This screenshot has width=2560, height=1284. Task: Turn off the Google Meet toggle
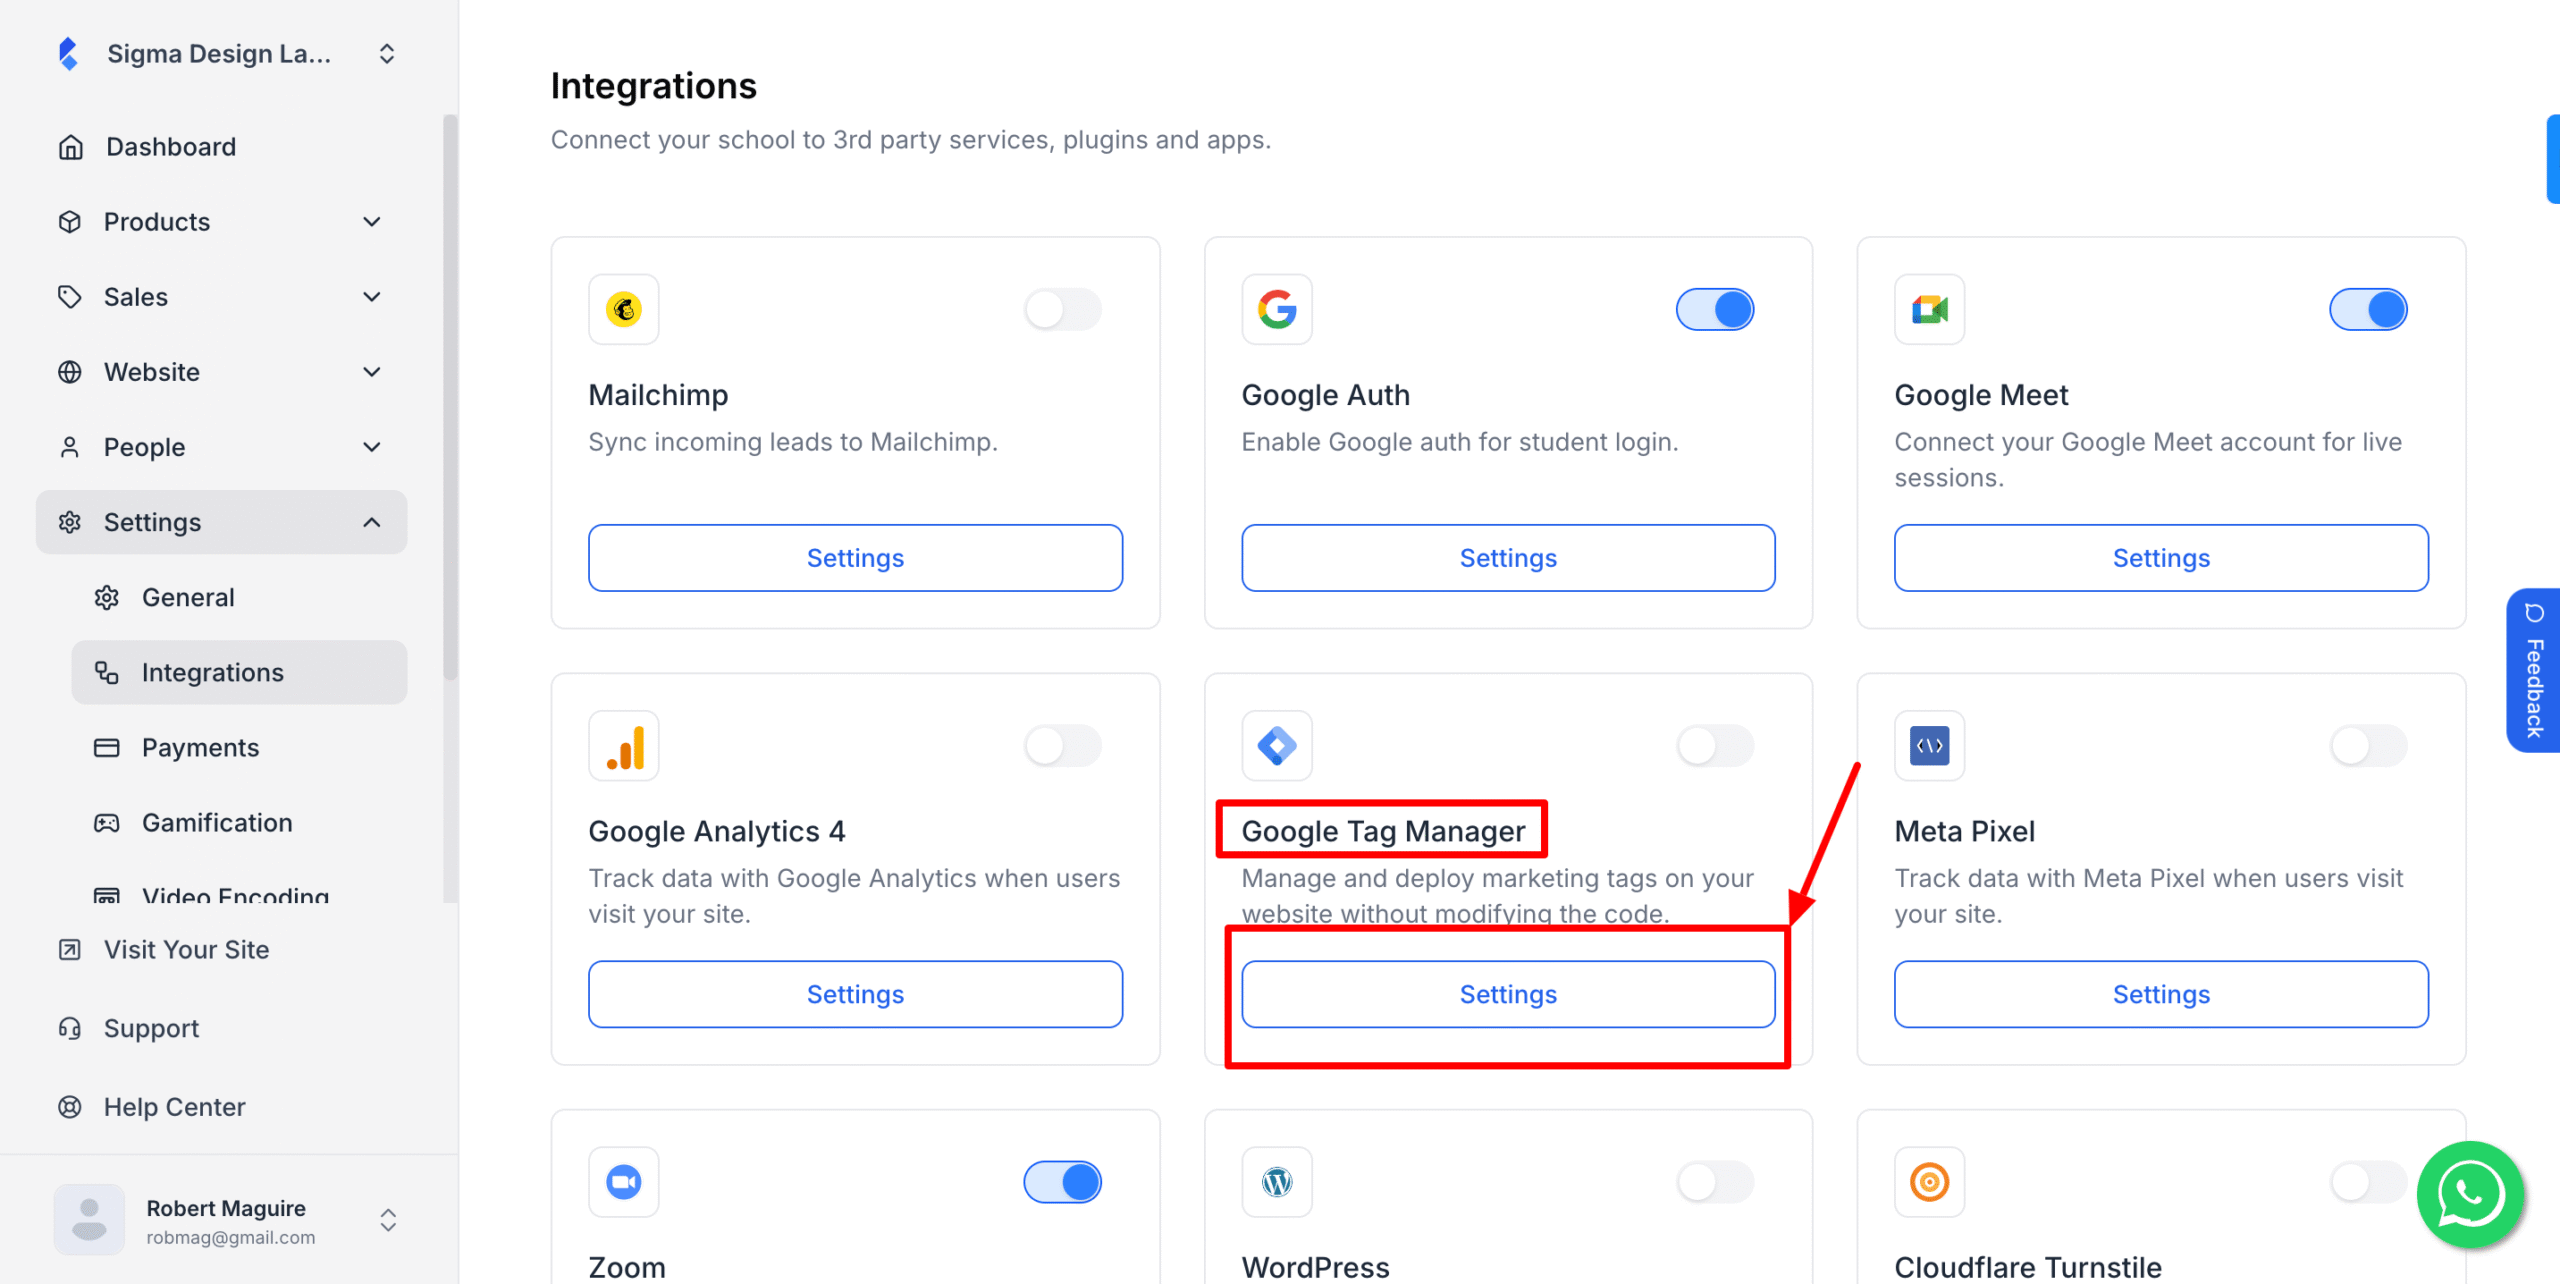point(2368,309)
